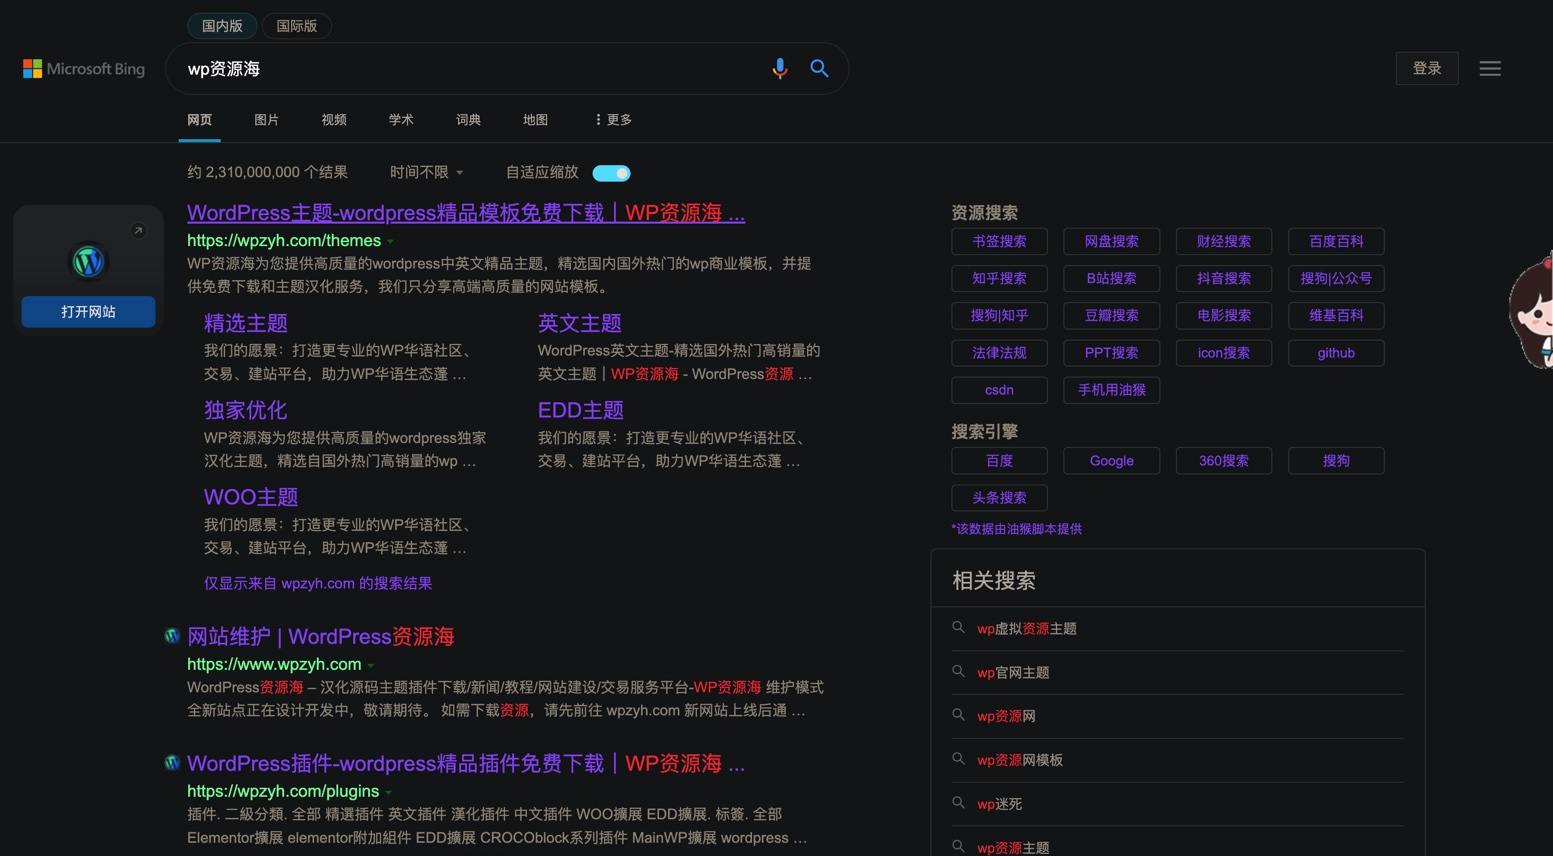Viewport: 1553px width, 856px height.
Task: Switch to the 图片 tab
Action: tap(267, 119)
